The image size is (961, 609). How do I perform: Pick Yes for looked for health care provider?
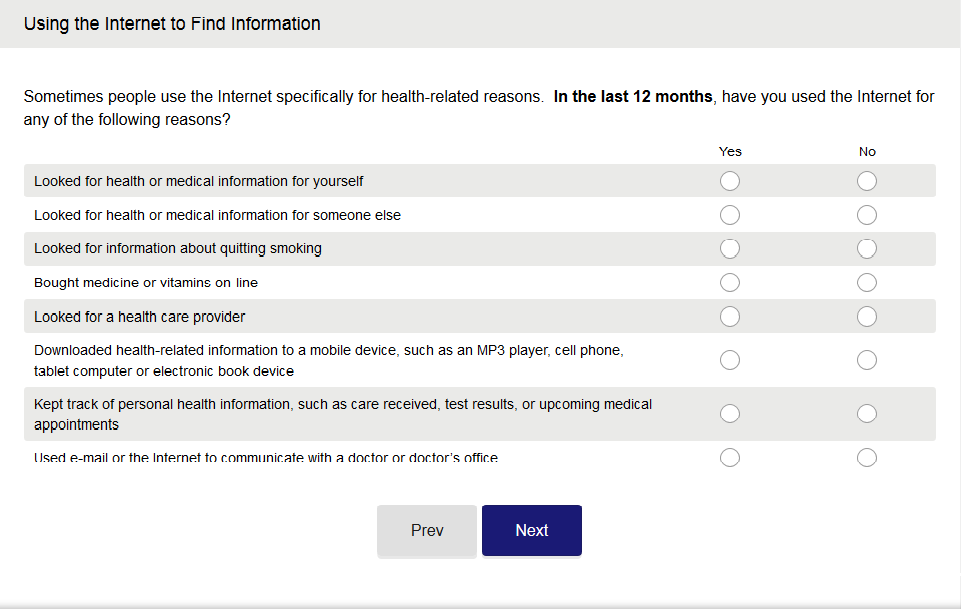[730, 317]
